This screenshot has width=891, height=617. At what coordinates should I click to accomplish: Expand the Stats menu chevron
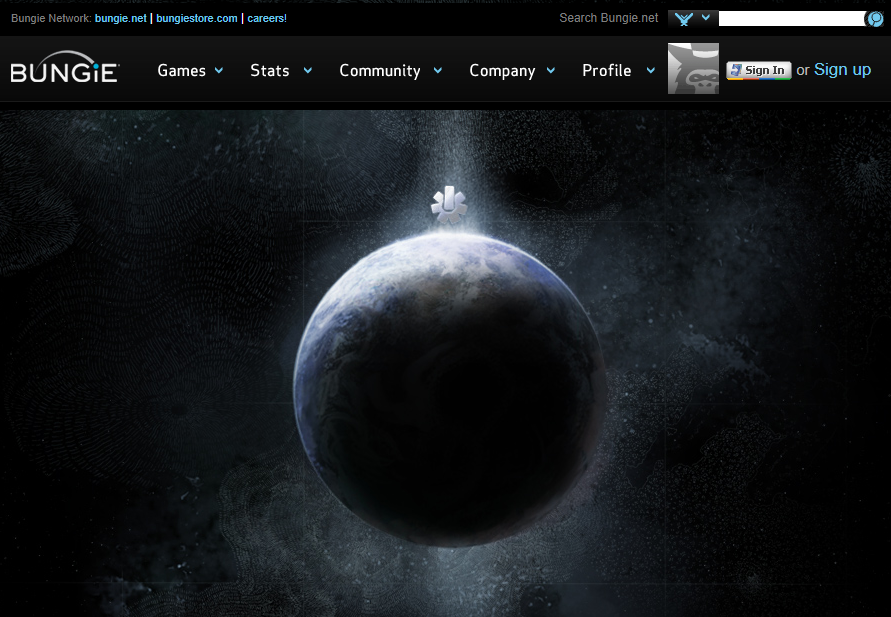click(x=308, y=70)
